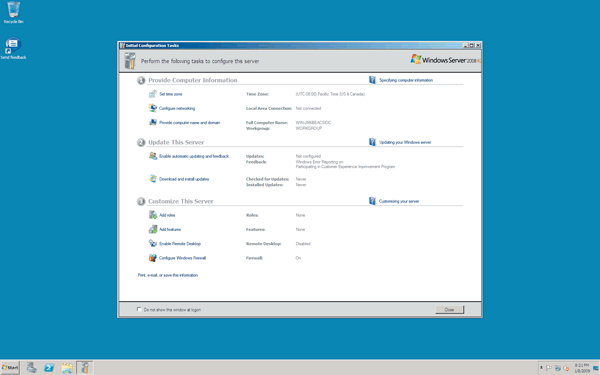Click the Remote Desktop 'Disabled' value
This screenshot has height=375, width=600.
303,244
